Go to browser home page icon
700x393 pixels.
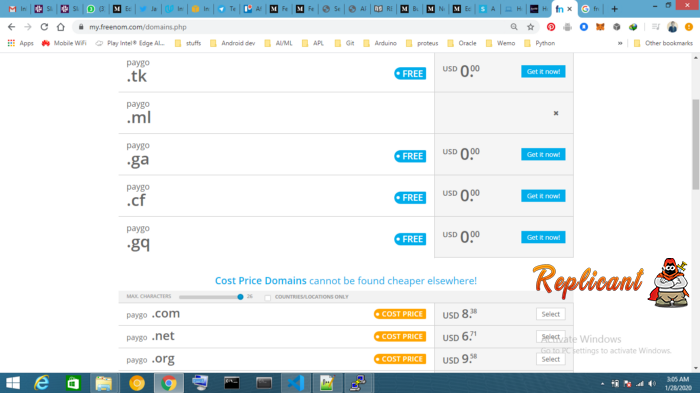(61, 27)
